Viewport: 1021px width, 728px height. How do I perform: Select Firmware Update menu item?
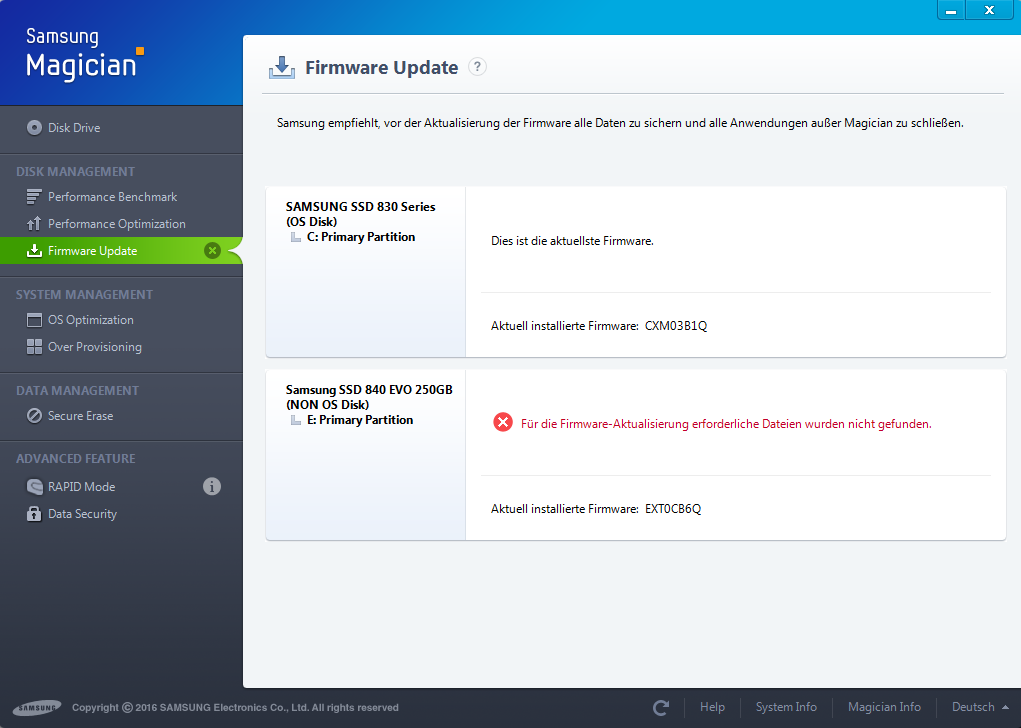pyautogui.click(x=121, y=251)
